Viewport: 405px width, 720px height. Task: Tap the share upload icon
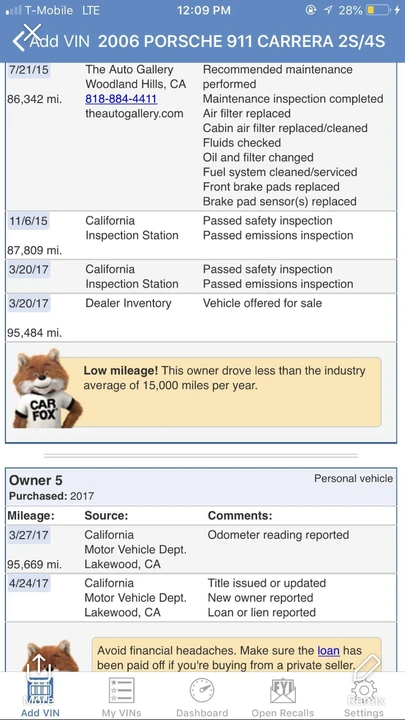pos(39,667)
